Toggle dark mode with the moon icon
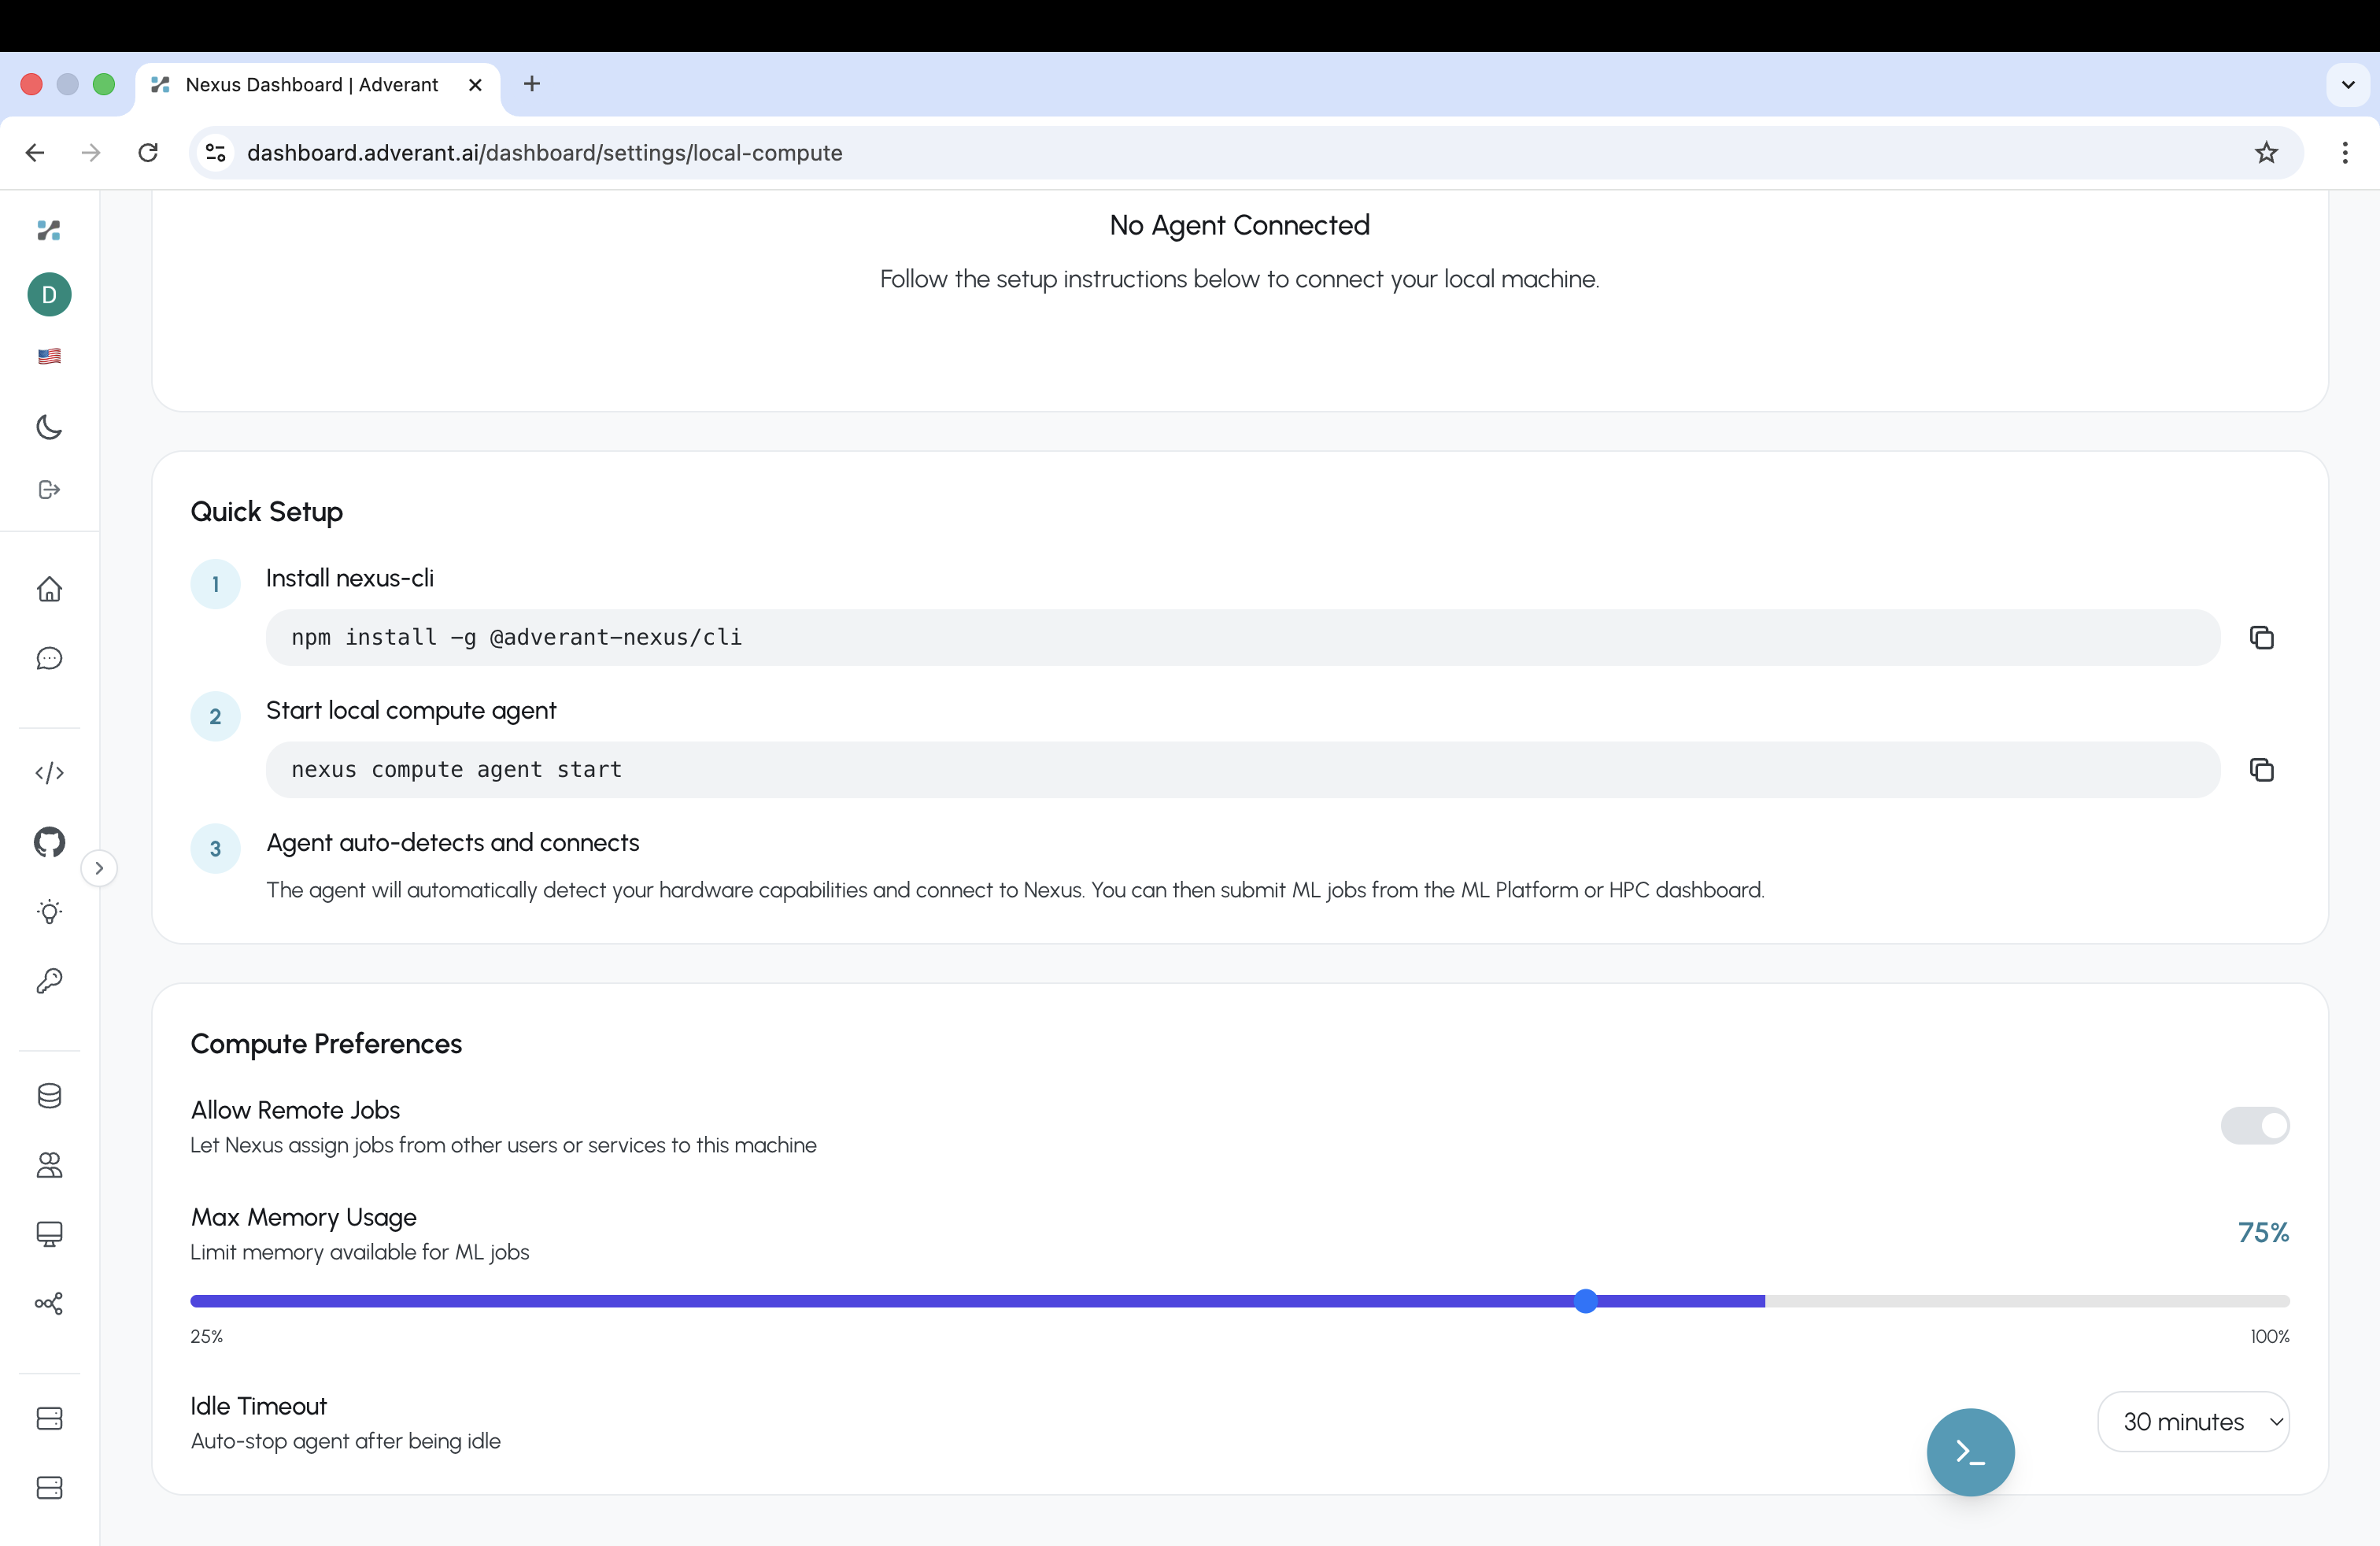Viewport: 2380px width, 1546px height. (x=48, y=427)
